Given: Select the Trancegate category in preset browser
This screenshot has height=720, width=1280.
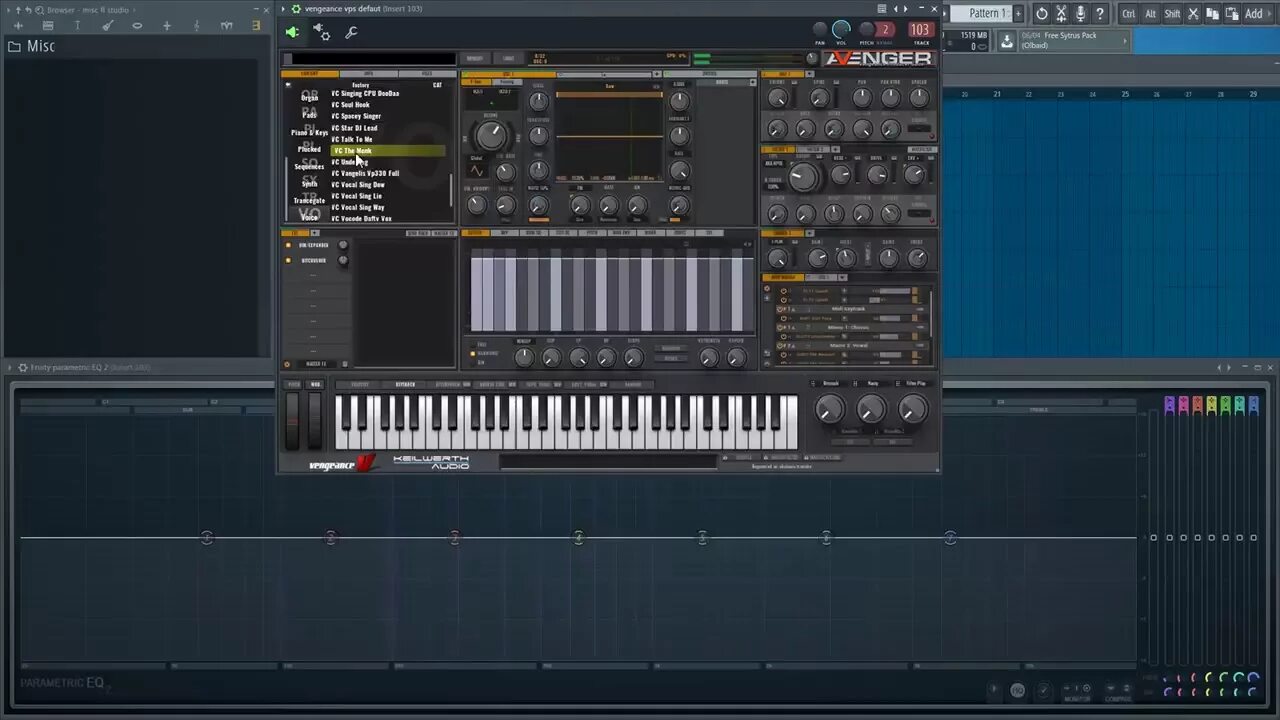Looking at the screenshot, I should click(309, 200).
